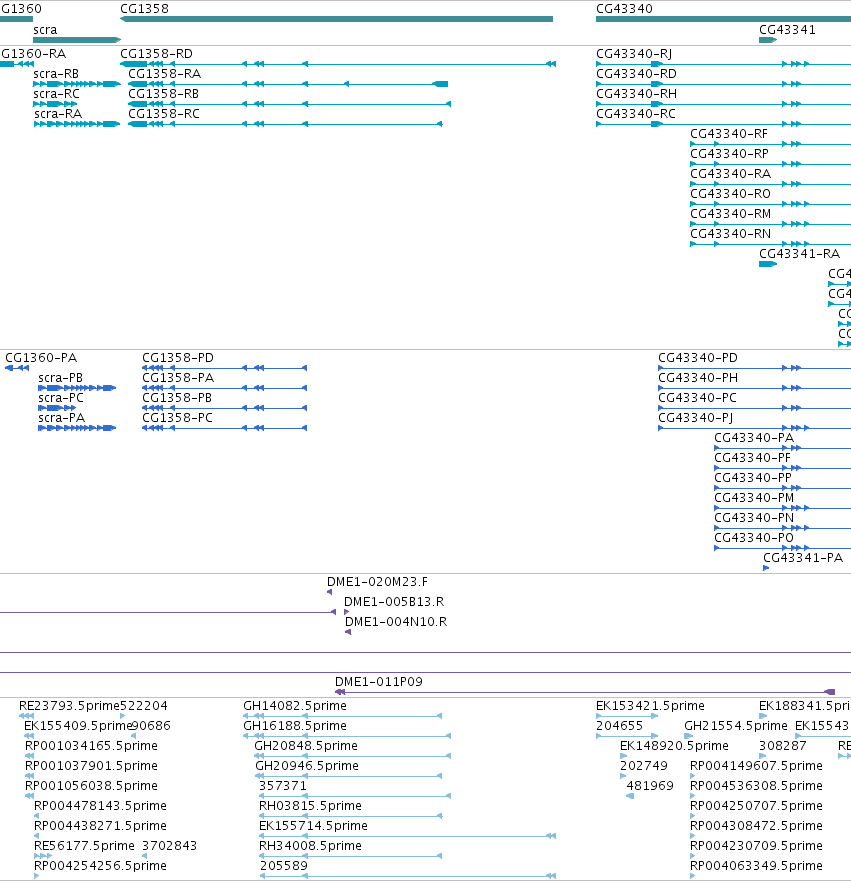Viewport: 851px width, 881px height.
Task: Select EST EK148920.5prime
Action: coord(674,746)
